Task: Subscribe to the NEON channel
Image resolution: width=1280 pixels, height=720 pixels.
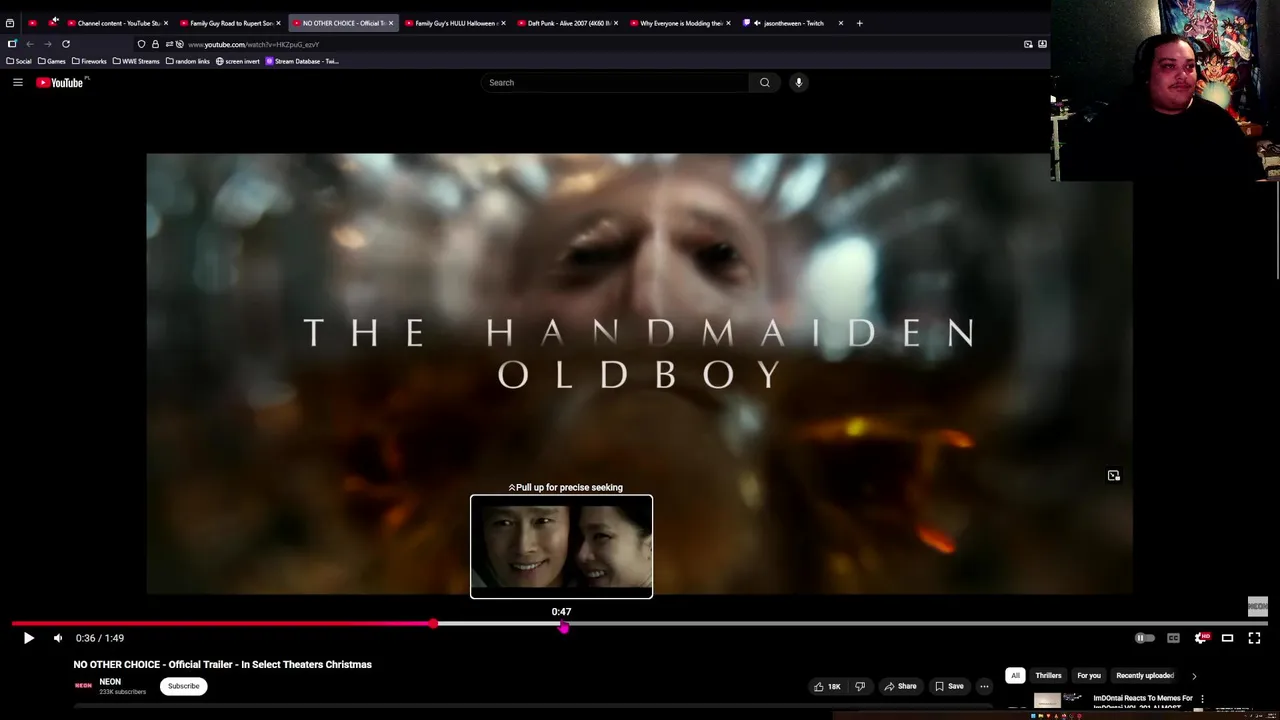Action: point(183,686)
